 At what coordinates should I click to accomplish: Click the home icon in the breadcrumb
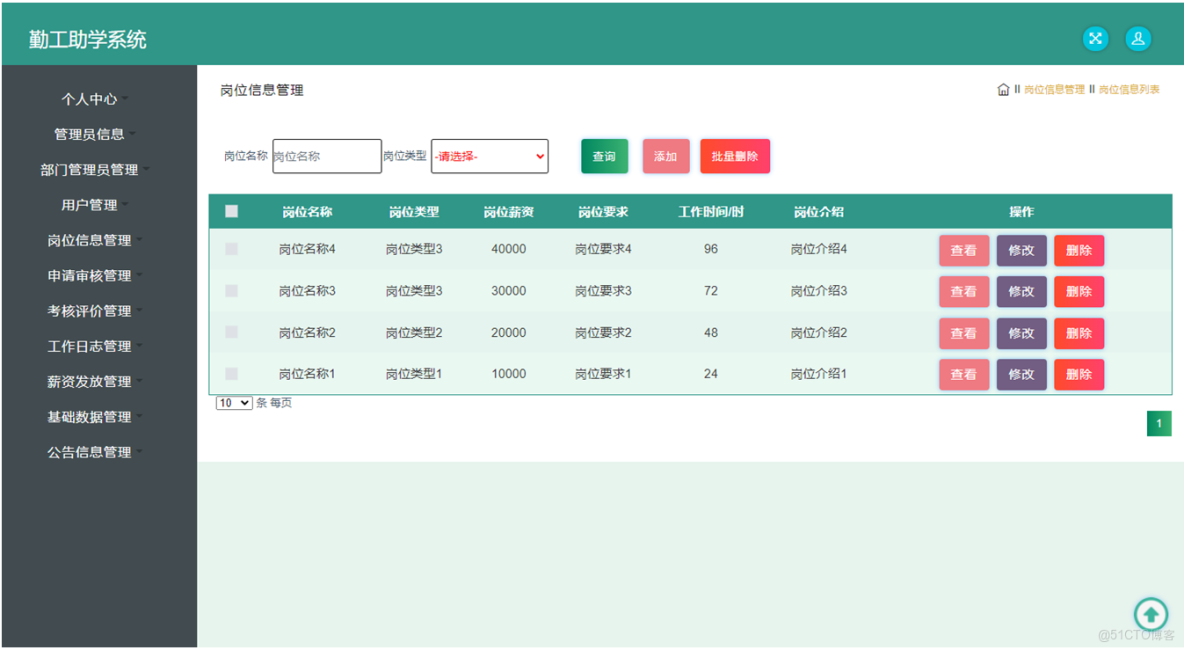pyautogui.click(x=1003, y=89)
